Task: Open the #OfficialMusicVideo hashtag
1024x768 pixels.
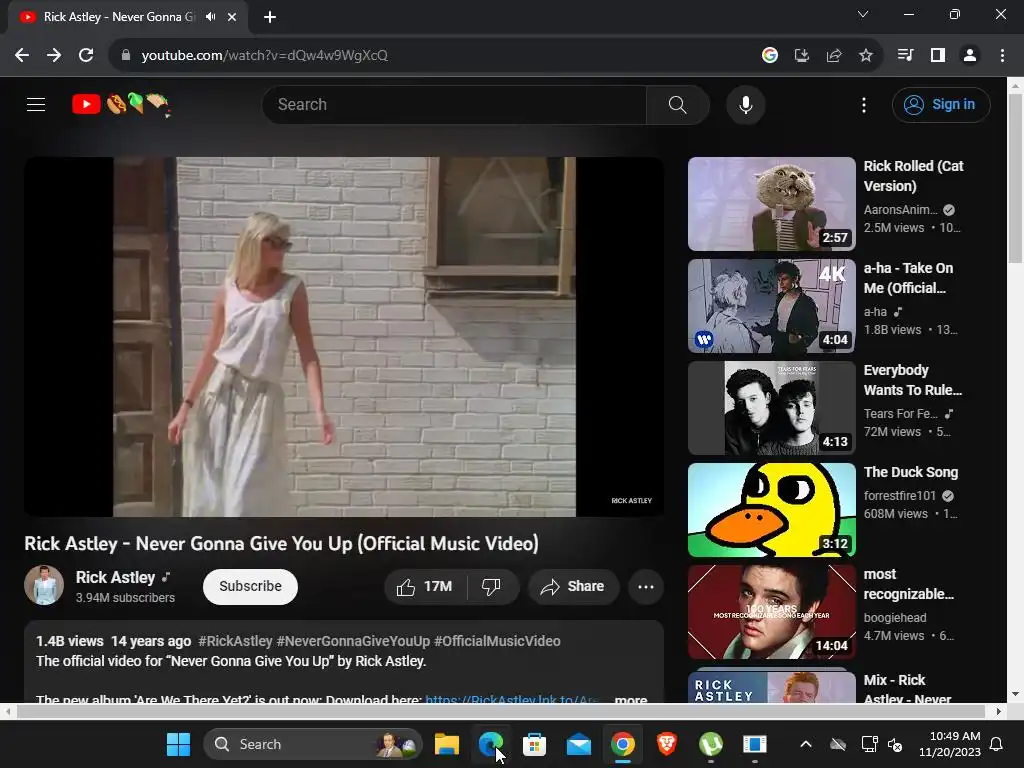Action: pyautogui.click(x=498, y=641)
